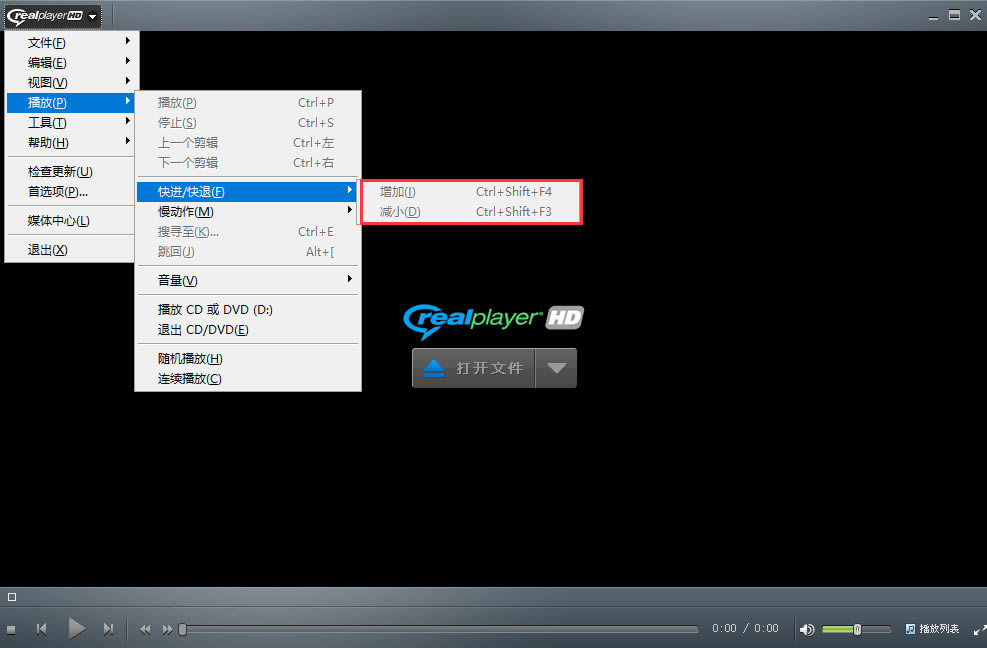This screenshot has height=648, width=987.
Task: Click the Play button to start playback
Action: click(77, 628)
